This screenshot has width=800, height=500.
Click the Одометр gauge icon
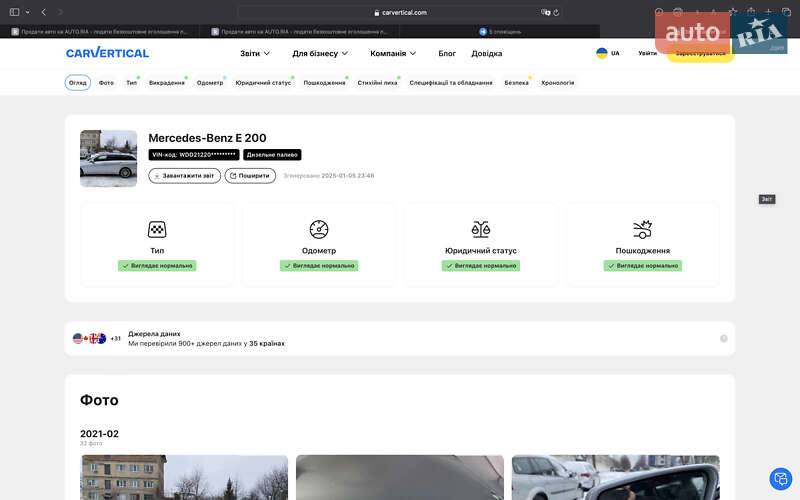[319, 229]
